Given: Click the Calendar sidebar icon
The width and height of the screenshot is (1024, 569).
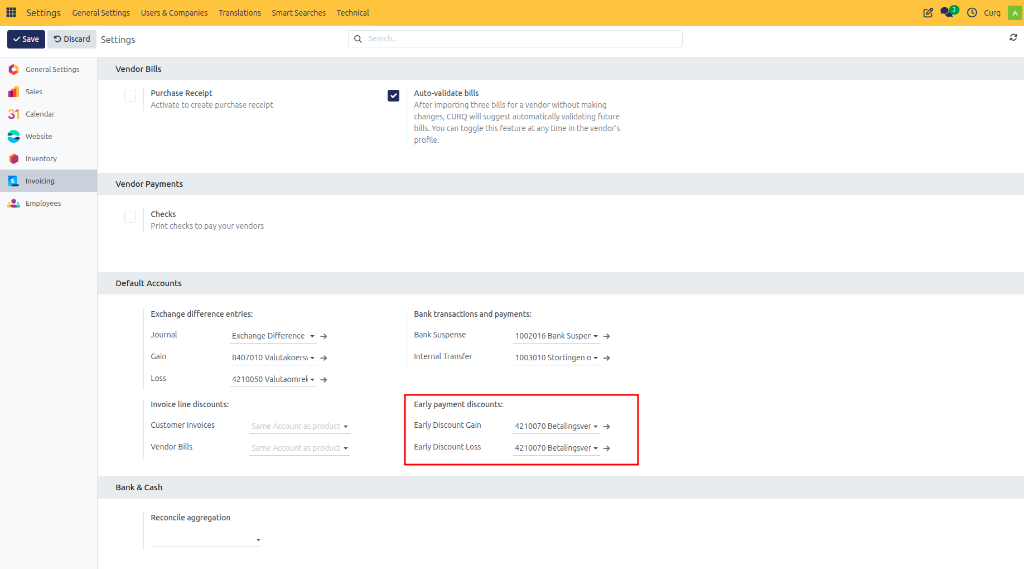Looking at the screenshot, I should coord(14,114).
